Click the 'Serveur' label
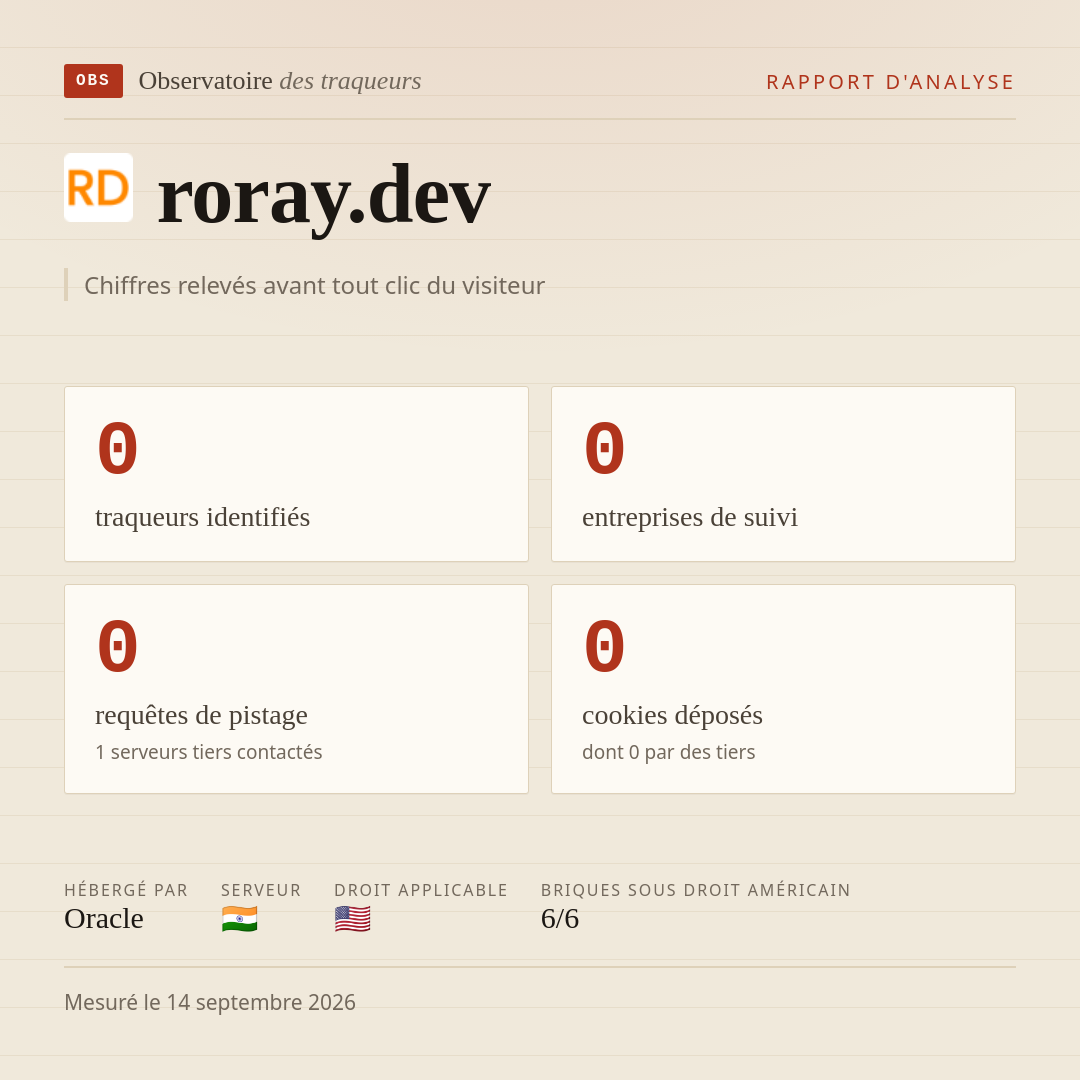 point(261,890)
